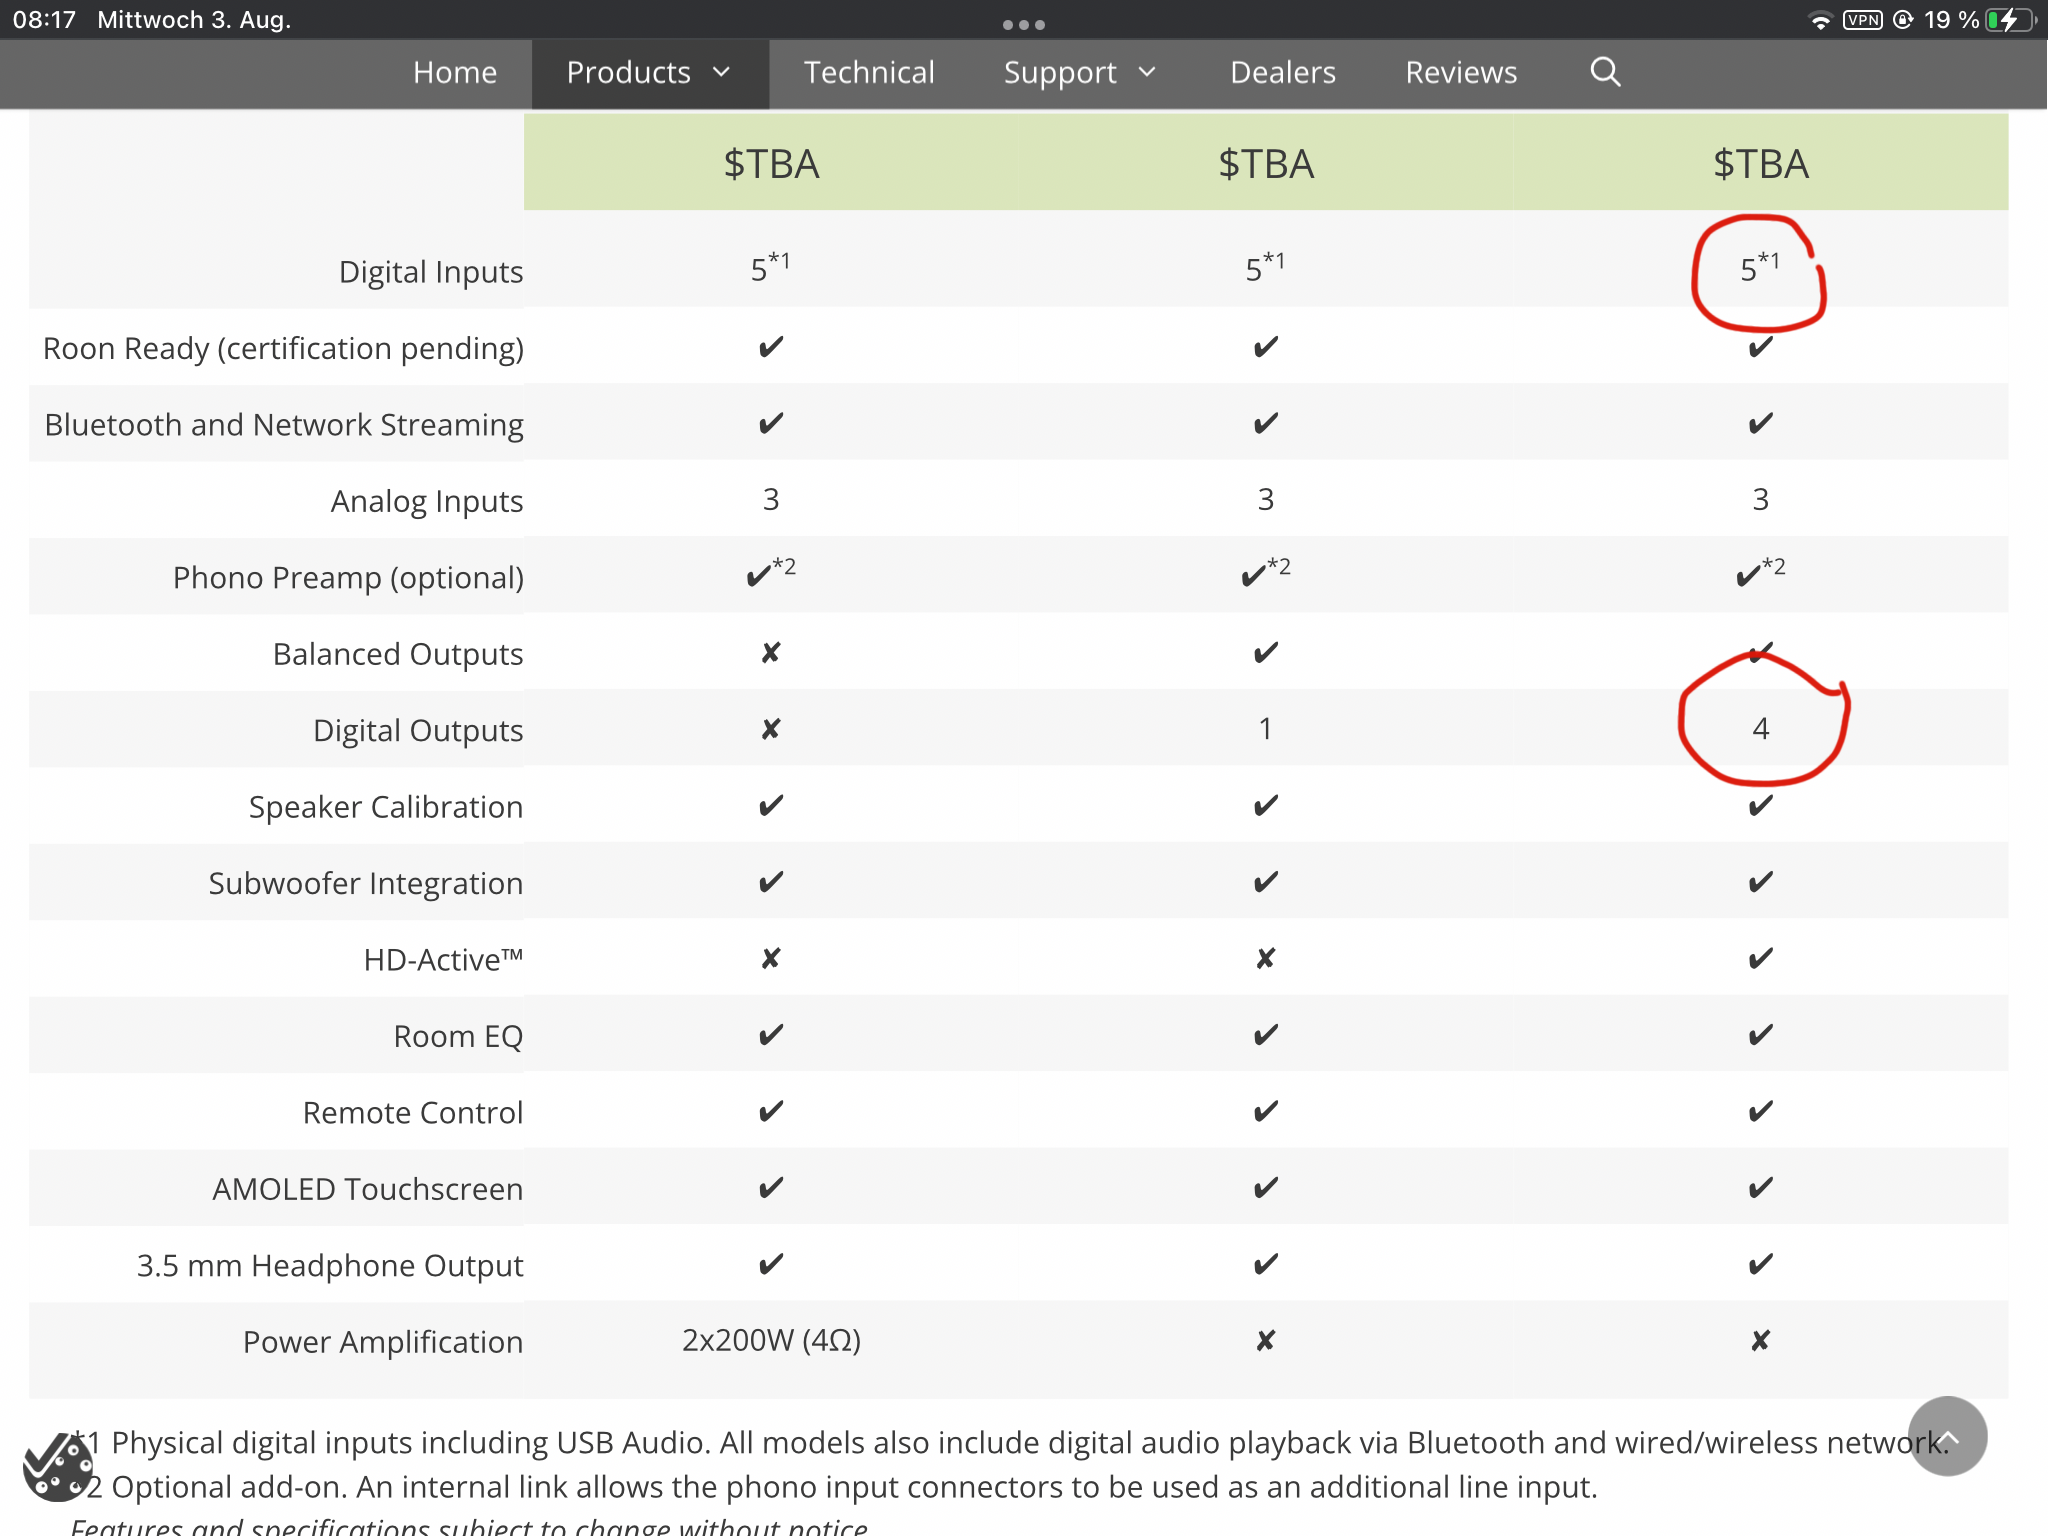The image size is (2048, 1536).
Task: Select the first column $TBA price header
Action: tap(771, 163)
